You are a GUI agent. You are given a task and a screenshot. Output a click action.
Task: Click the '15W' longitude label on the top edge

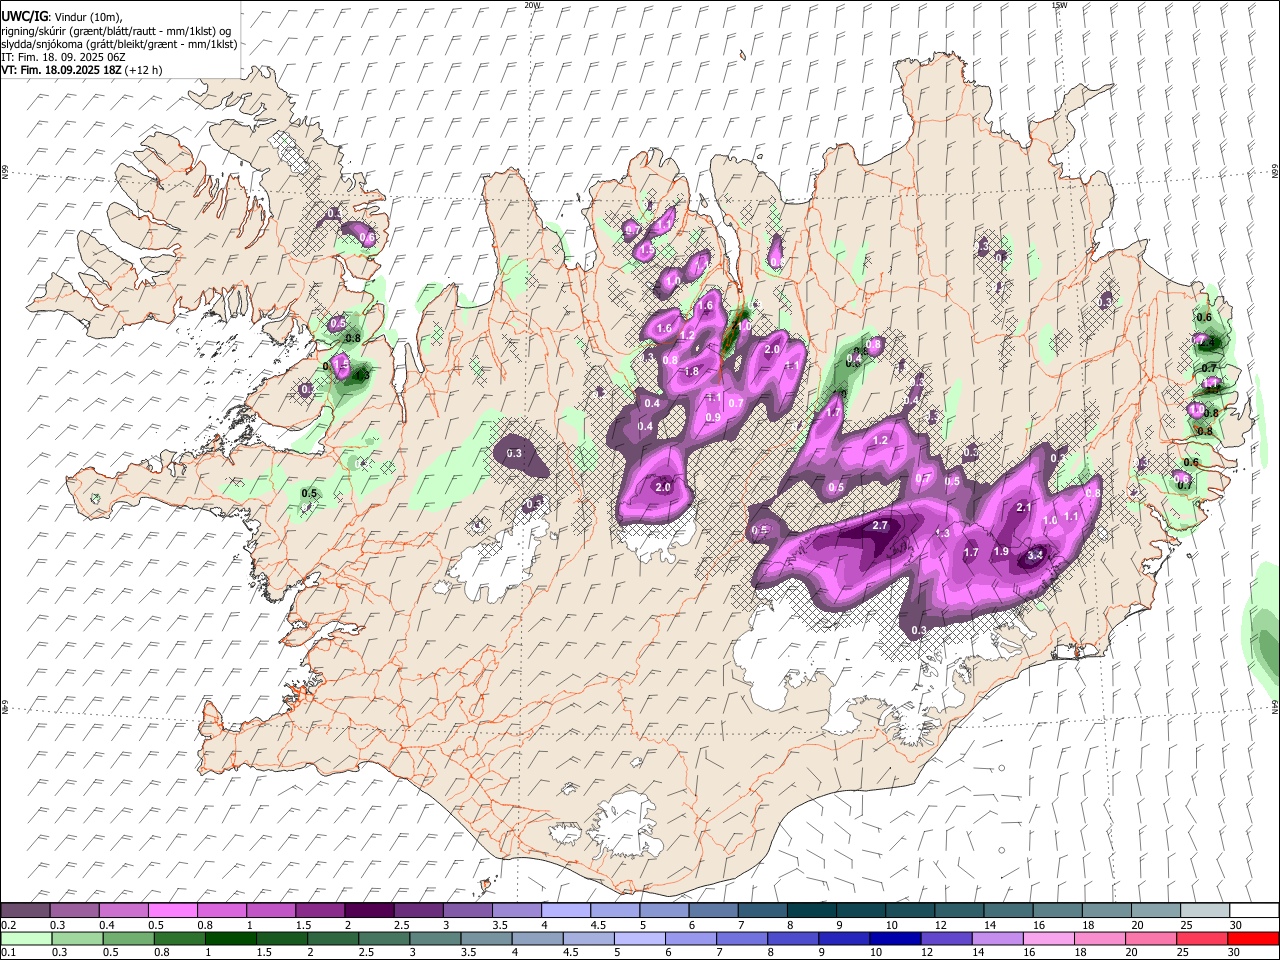coord(1059,5)
